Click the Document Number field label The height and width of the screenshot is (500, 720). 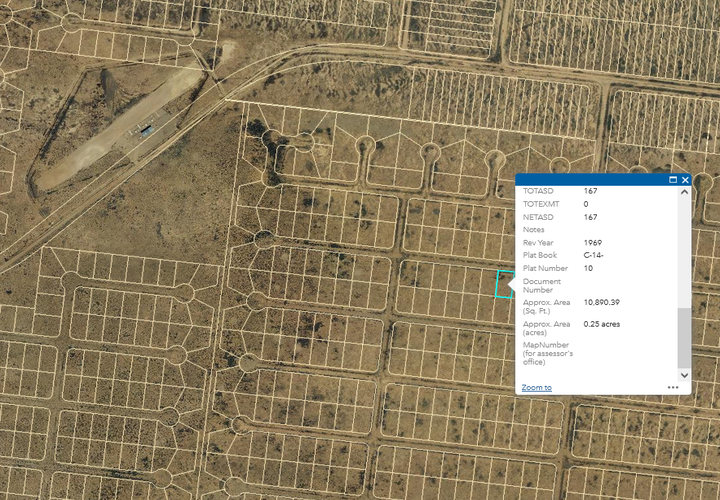tap(542, 286)
